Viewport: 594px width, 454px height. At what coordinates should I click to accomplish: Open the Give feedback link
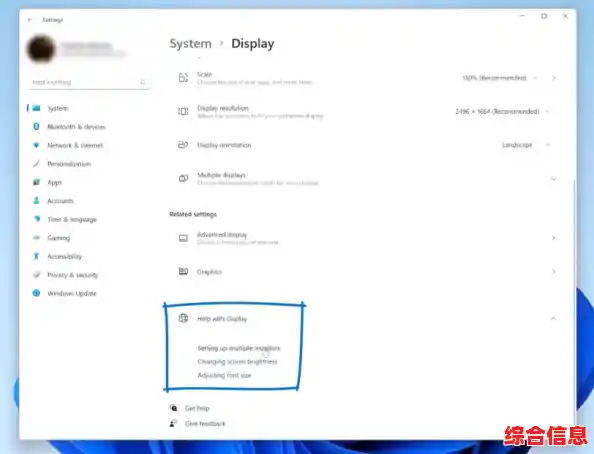pos(205,424)
